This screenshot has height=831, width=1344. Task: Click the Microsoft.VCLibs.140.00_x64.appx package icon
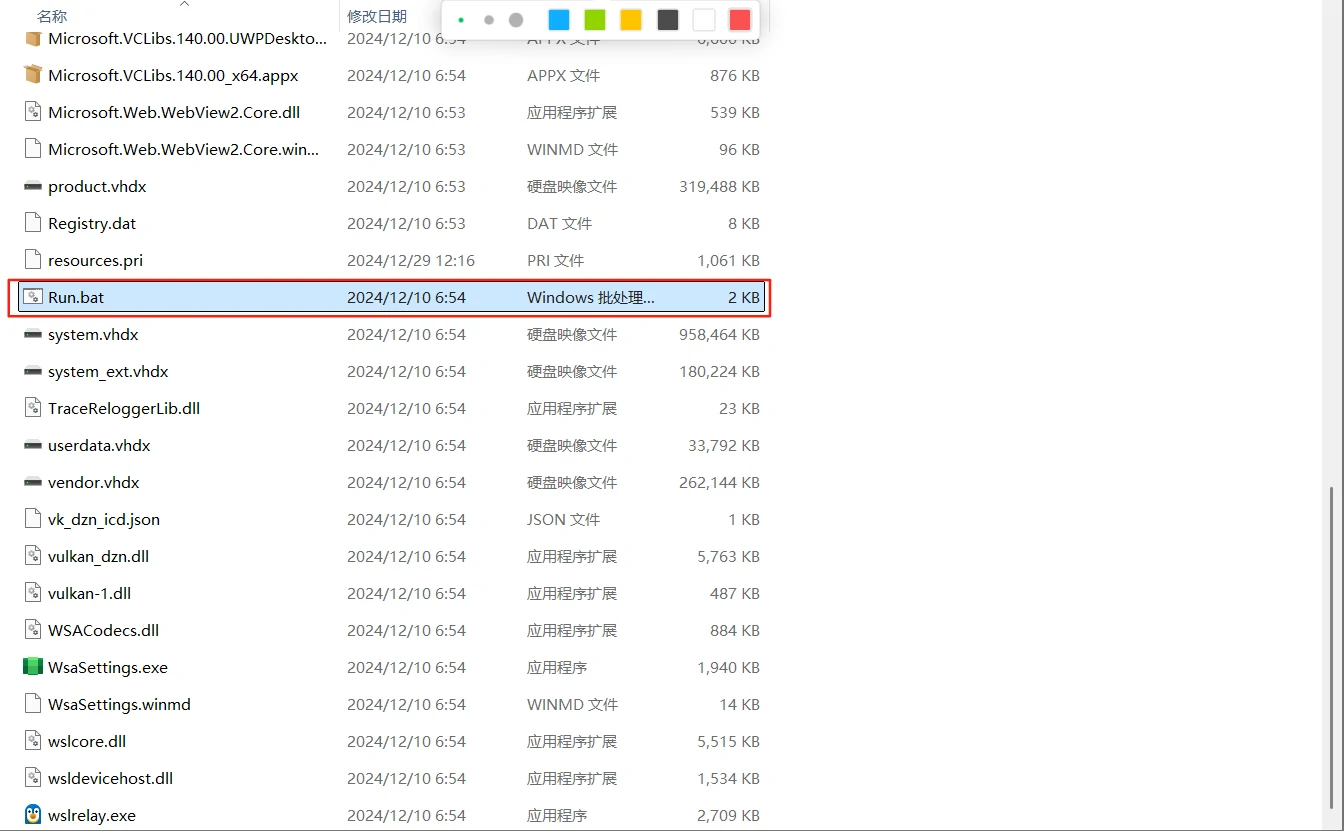[33, 75]
